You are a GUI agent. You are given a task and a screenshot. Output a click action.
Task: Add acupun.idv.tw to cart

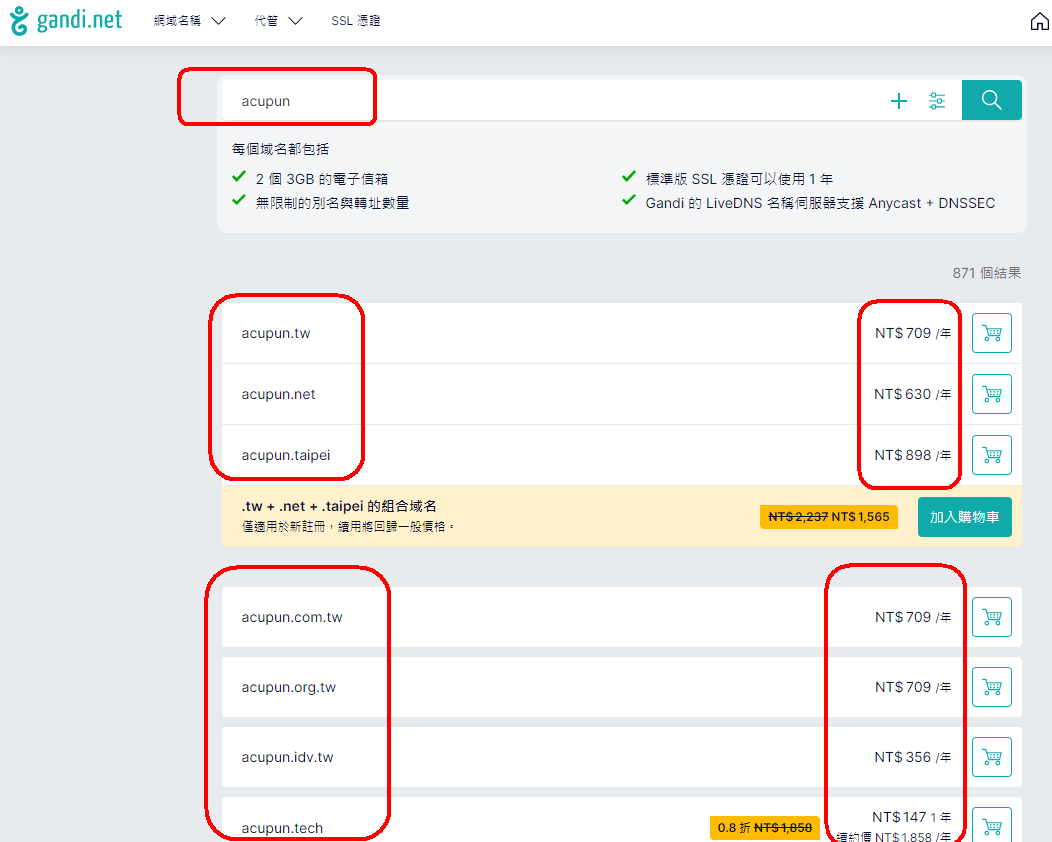[991, 757]
